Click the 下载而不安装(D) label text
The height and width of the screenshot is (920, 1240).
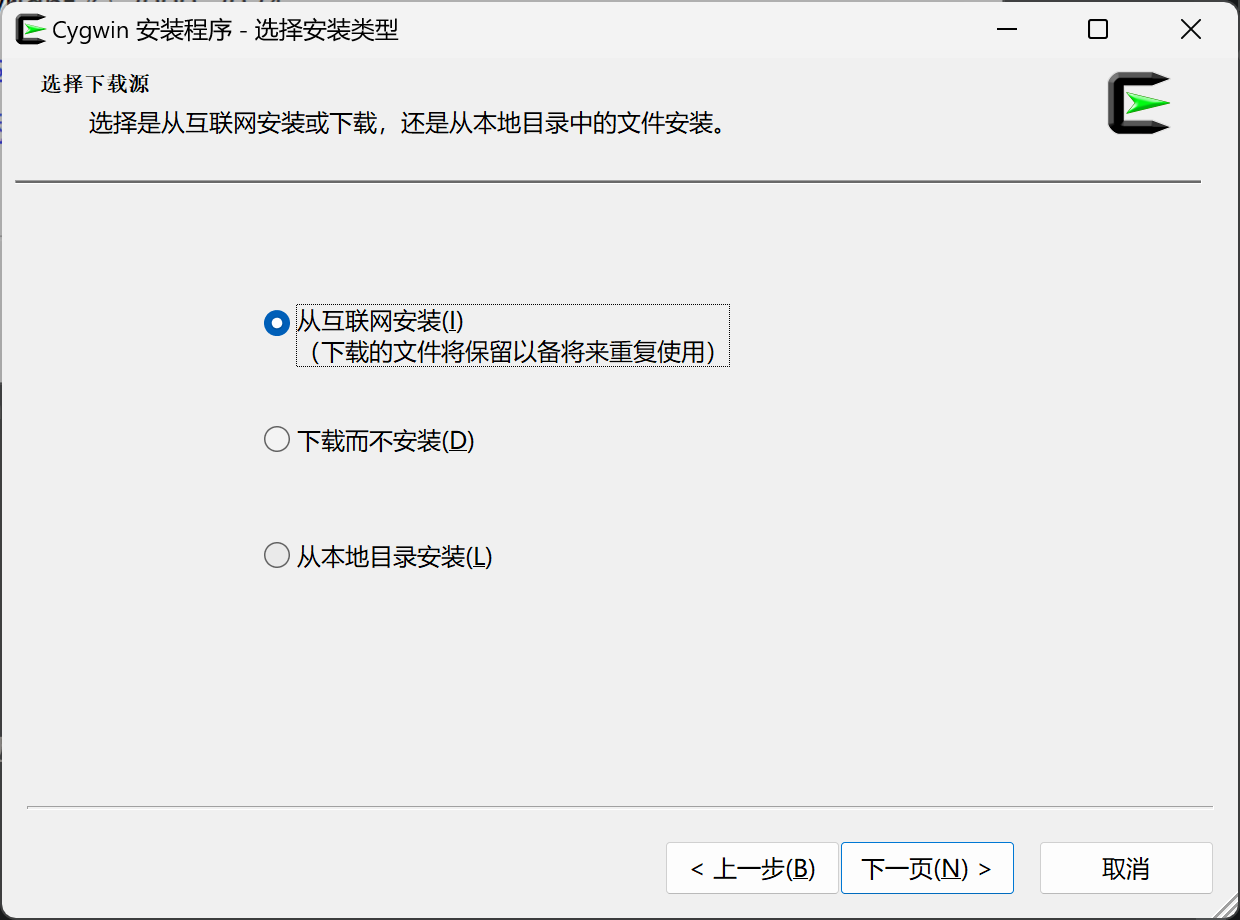click(x=386, y=441)
